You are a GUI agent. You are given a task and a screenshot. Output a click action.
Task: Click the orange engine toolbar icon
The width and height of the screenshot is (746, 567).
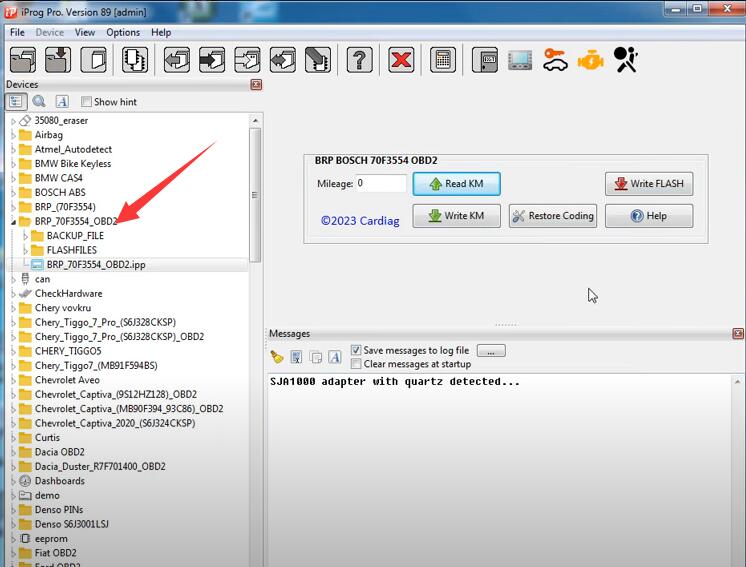pyautogui.click(x=590, y=61)
